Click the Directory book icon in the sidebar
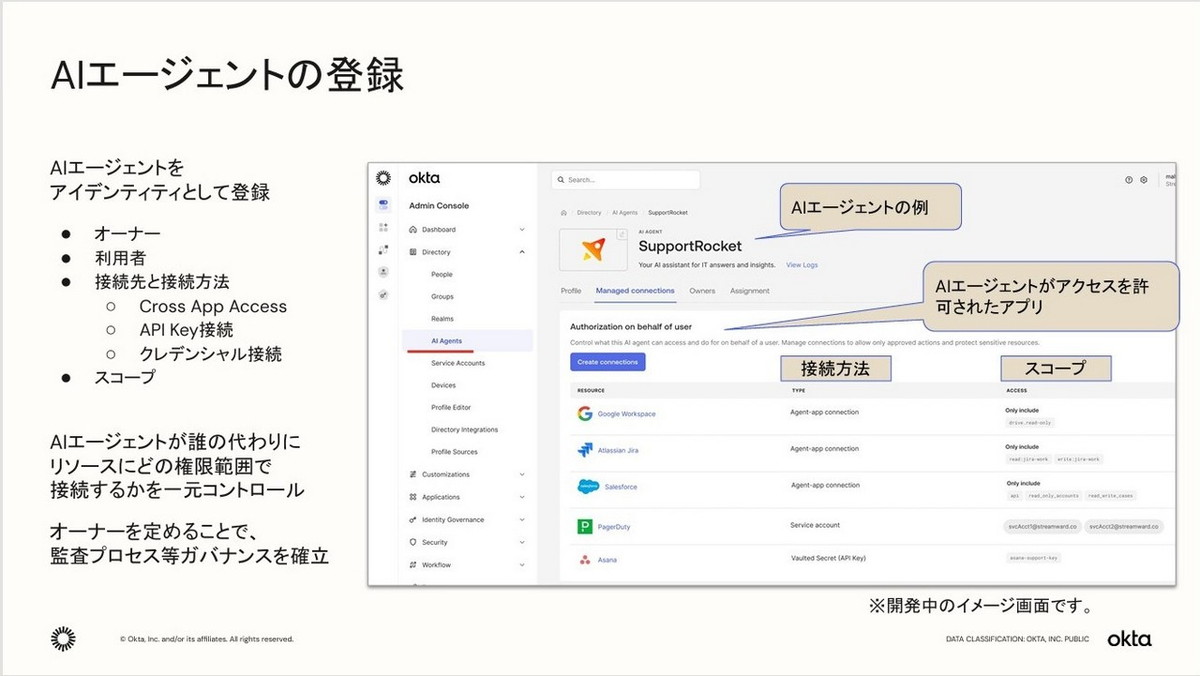Image resolution: width=1200 pixels, height=676 pixels. [413, 252]
